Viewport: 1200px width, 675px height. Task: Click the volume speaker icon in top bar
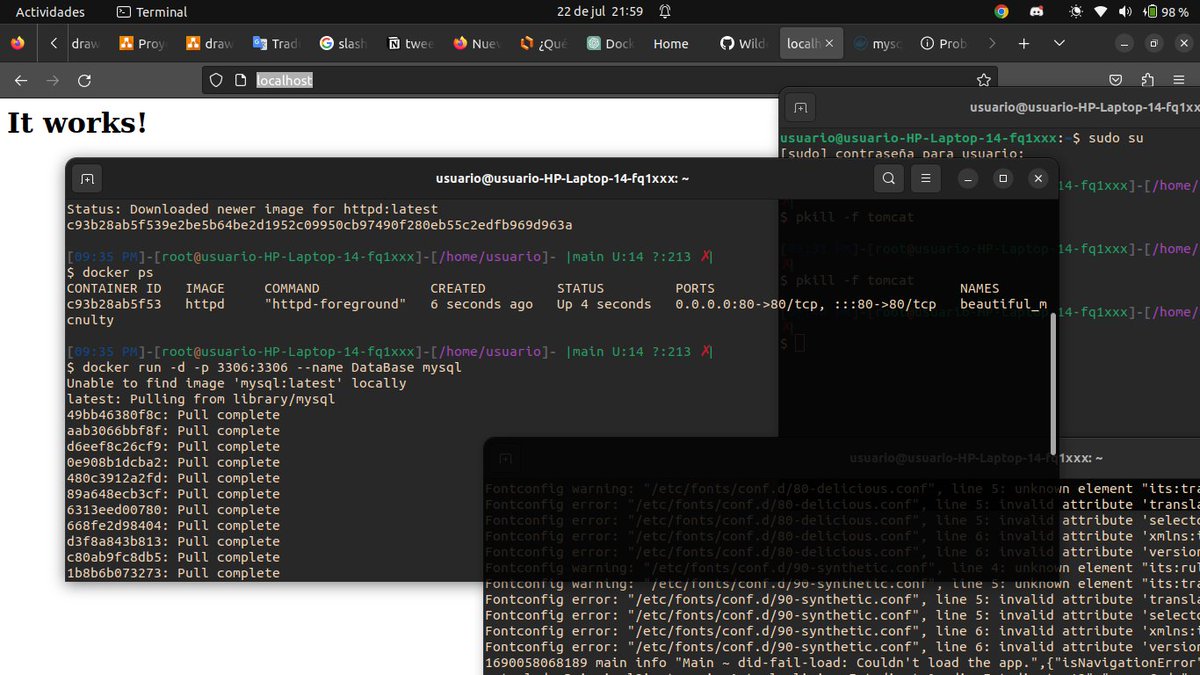coord(1125,12)
